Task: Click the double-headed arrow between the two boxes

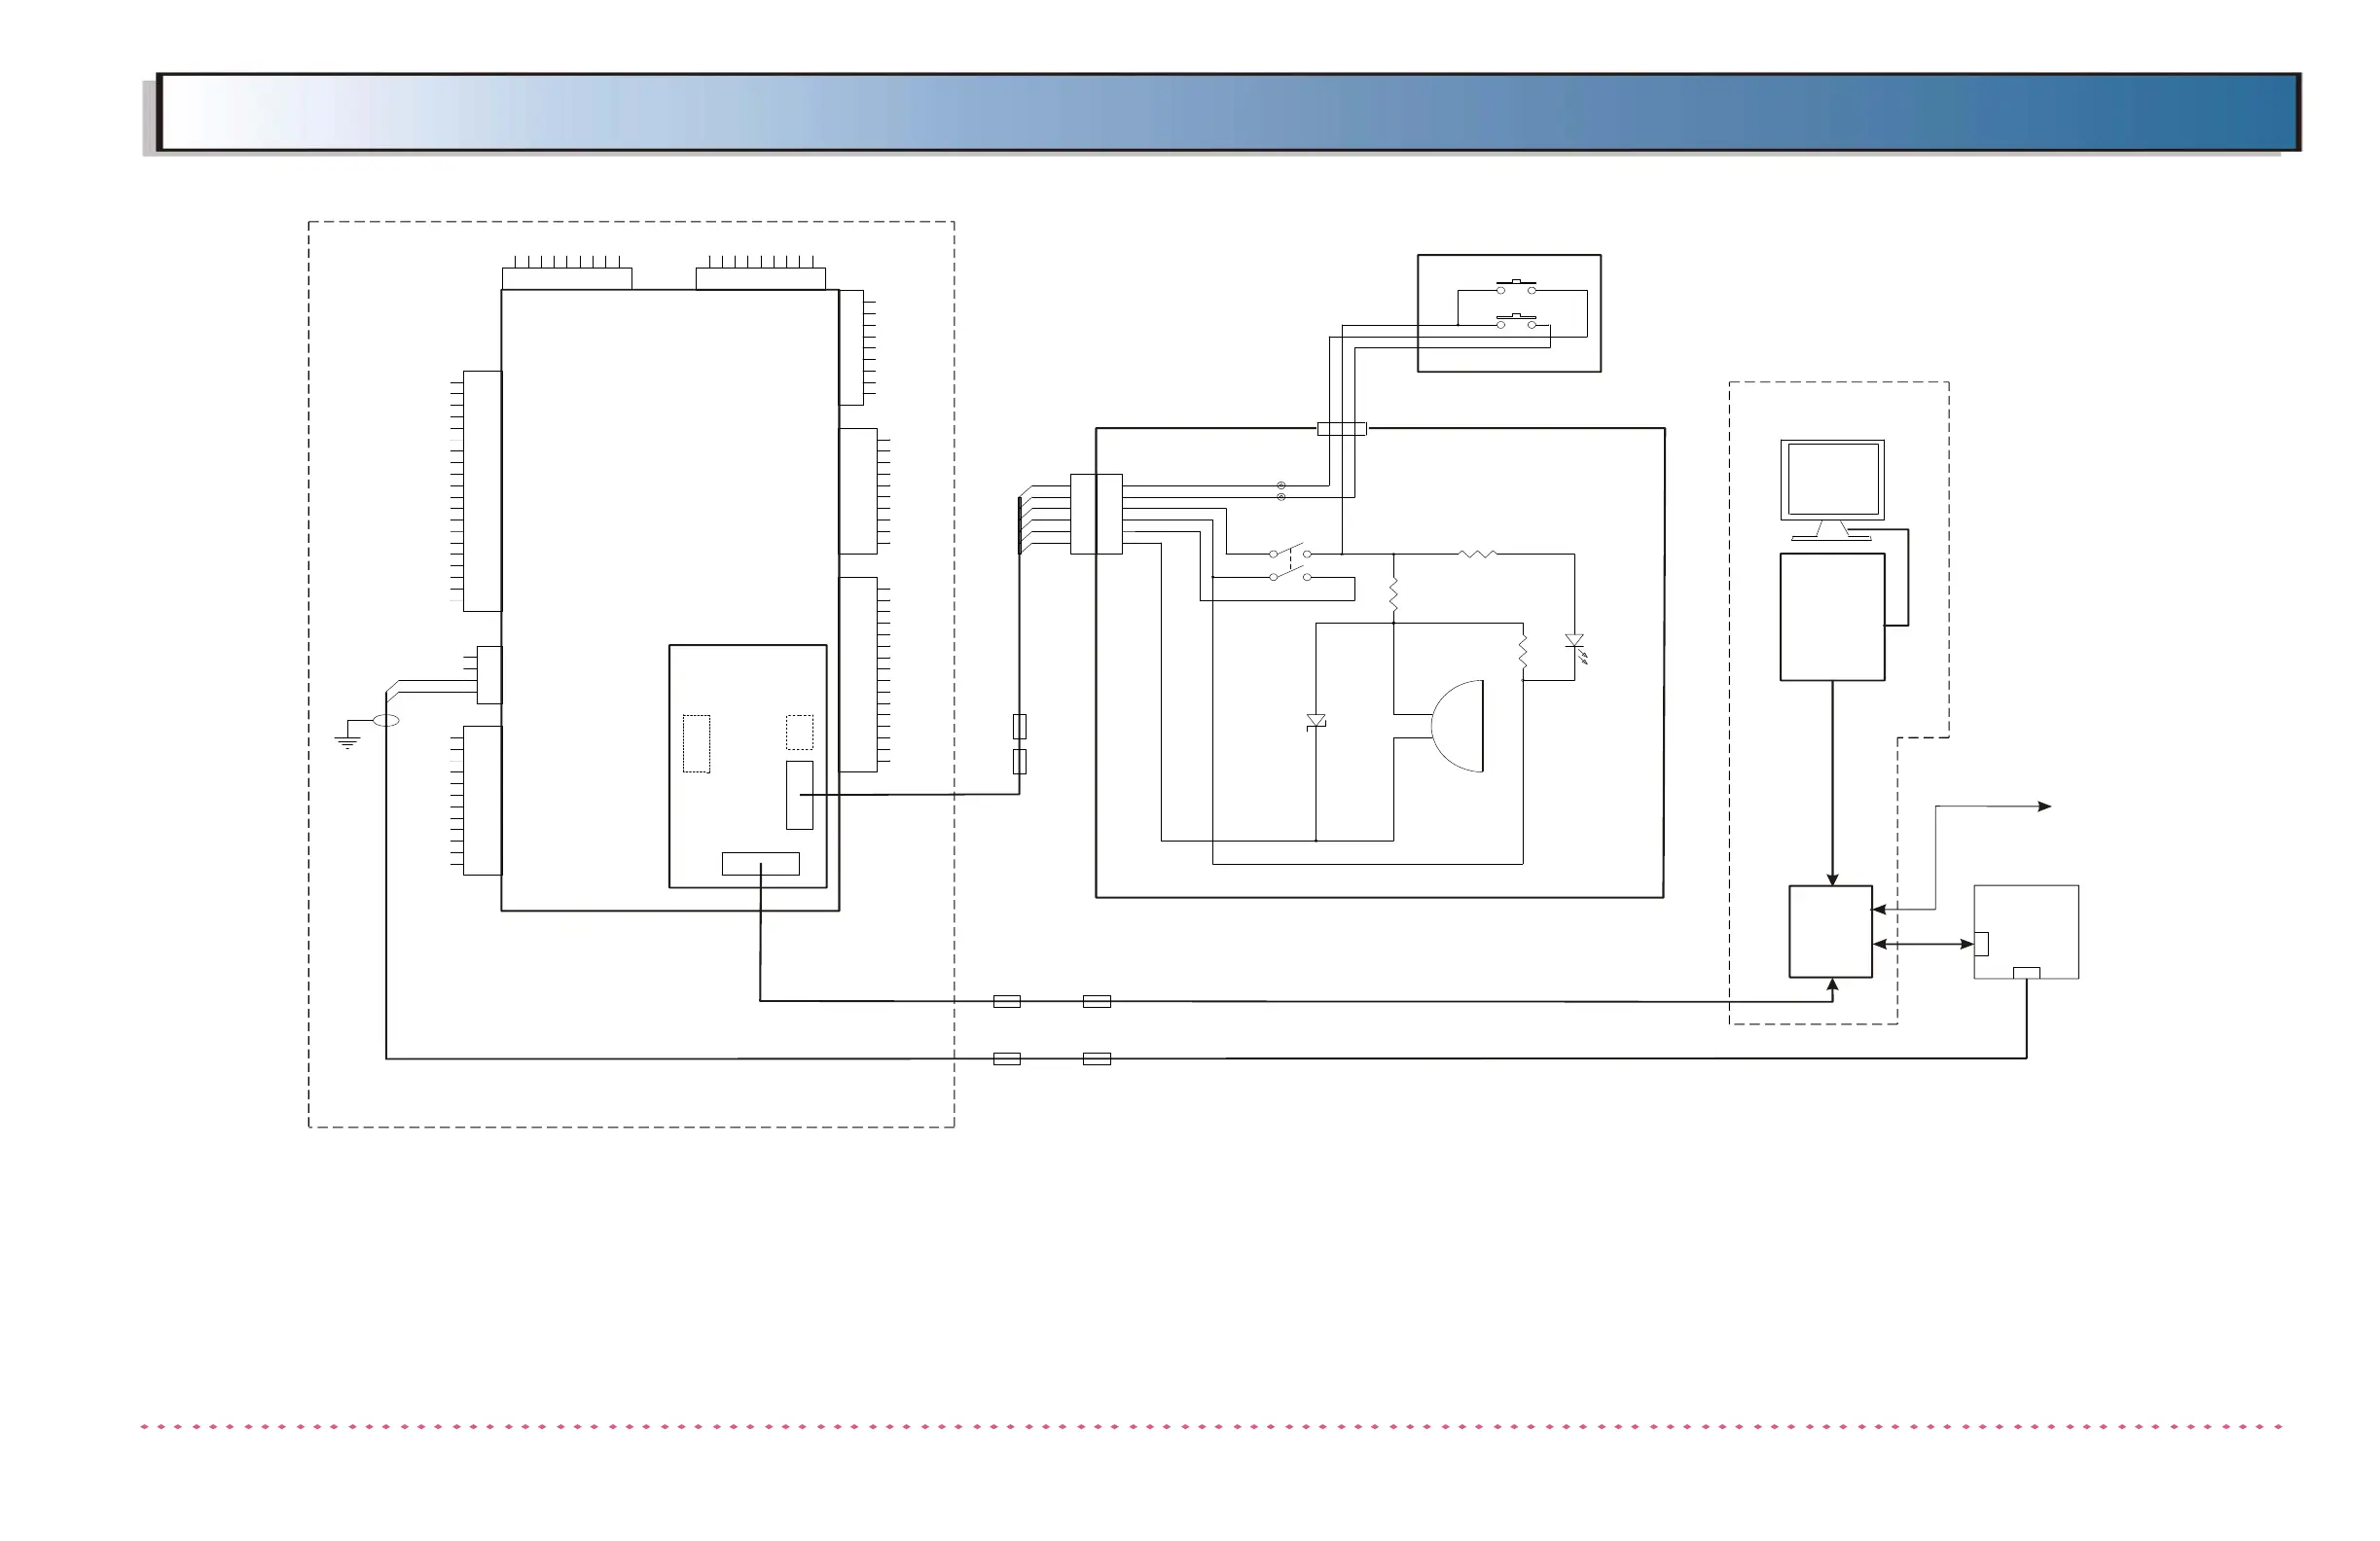Action: click(x=1922, y=943)
